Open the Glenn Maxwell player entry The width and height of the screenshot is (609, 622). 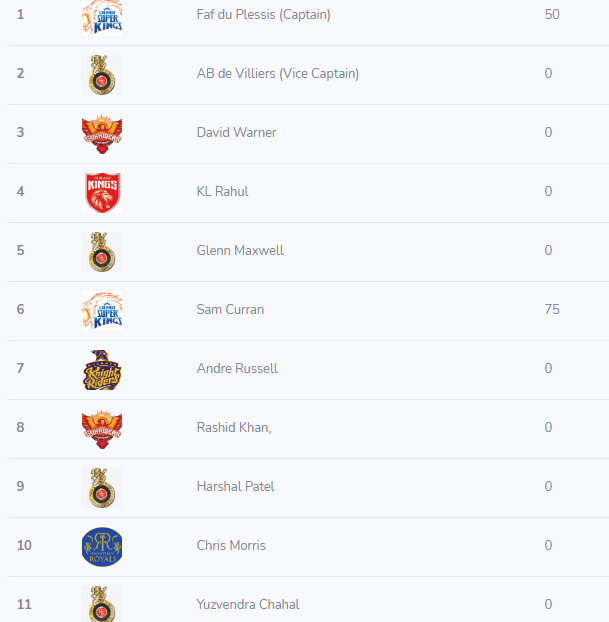pos(240,251)
